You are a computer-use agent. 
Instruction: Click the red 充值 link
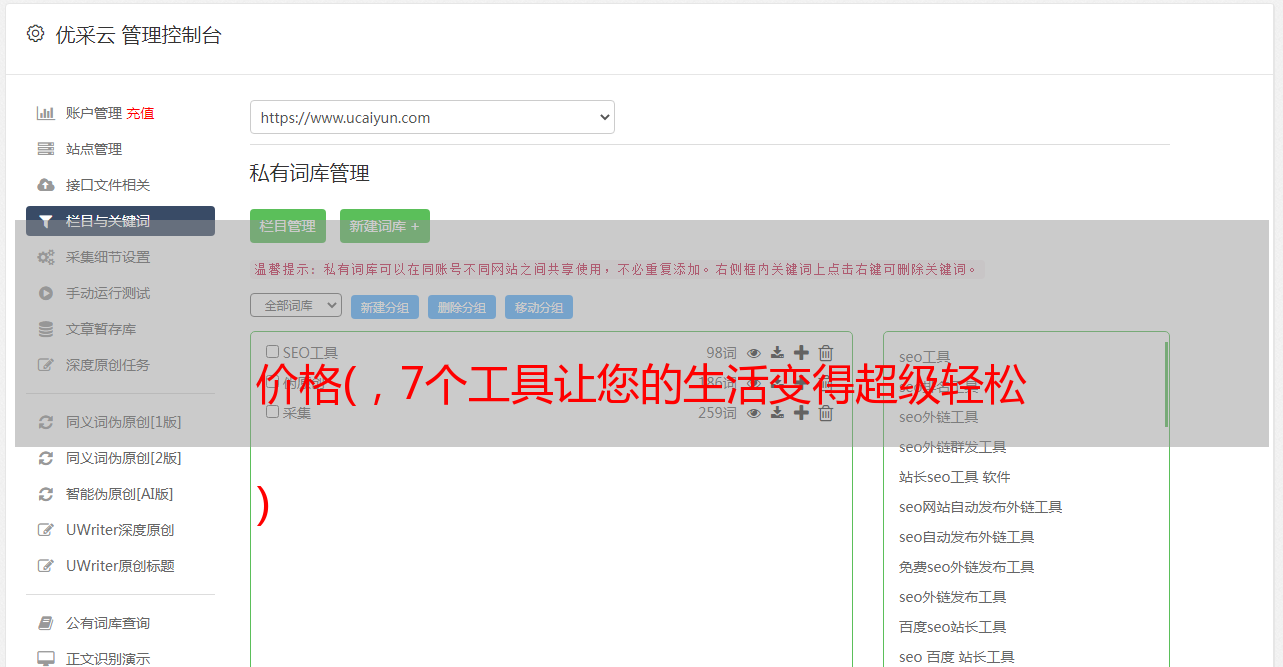coord(140,113)
